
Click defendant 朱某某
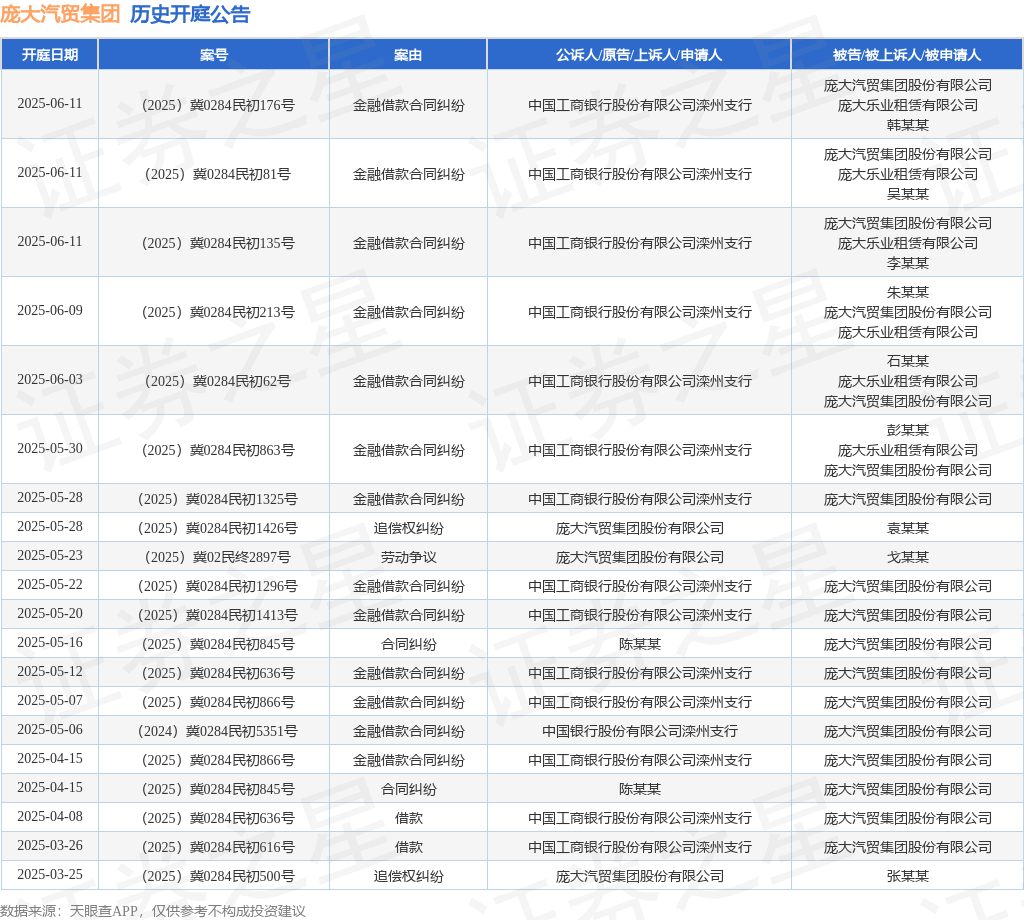[908, 292]
